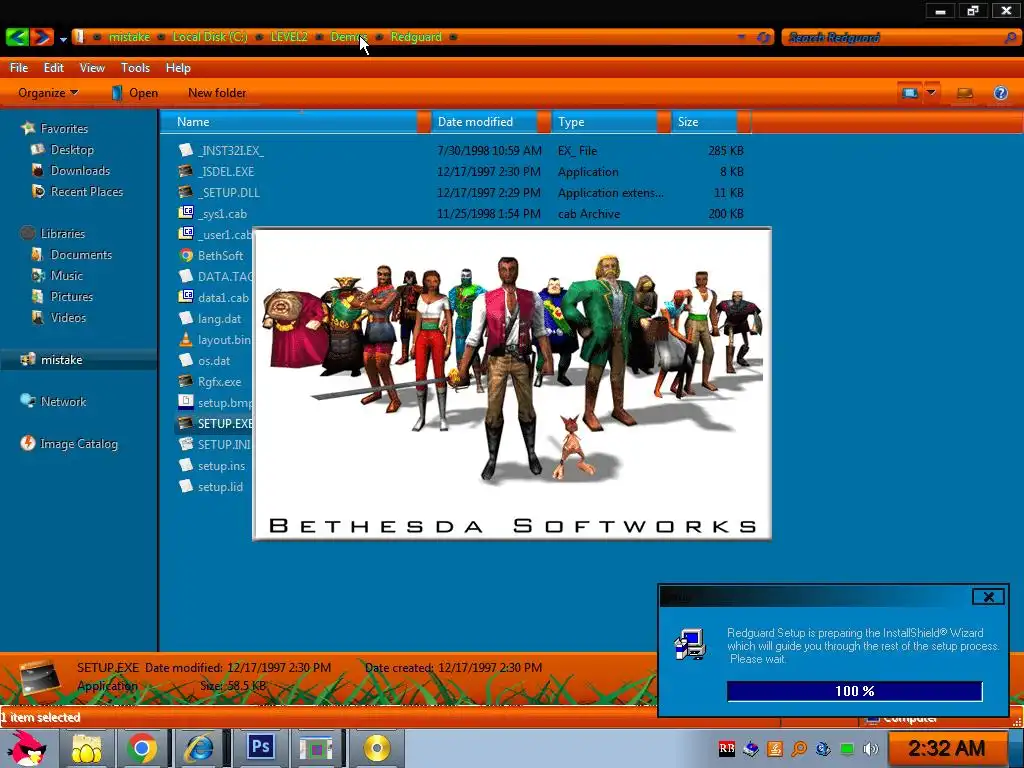
Task: Open Photoshop from the taskbar
Action: click(260, 748)
